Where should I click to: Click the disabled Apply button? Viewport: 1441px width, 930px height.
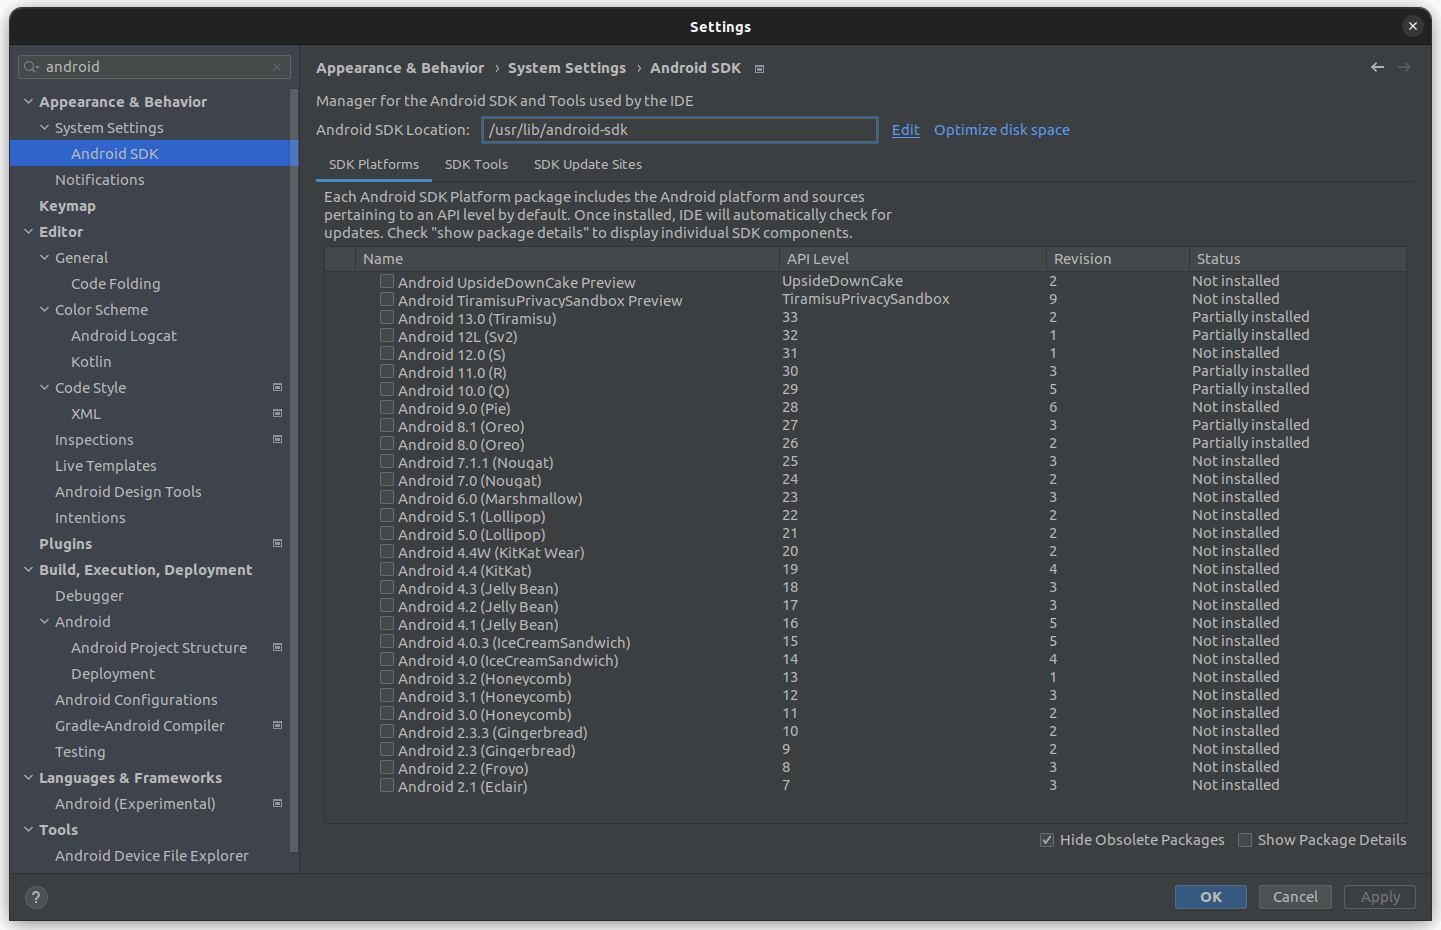pos(1380,897)
